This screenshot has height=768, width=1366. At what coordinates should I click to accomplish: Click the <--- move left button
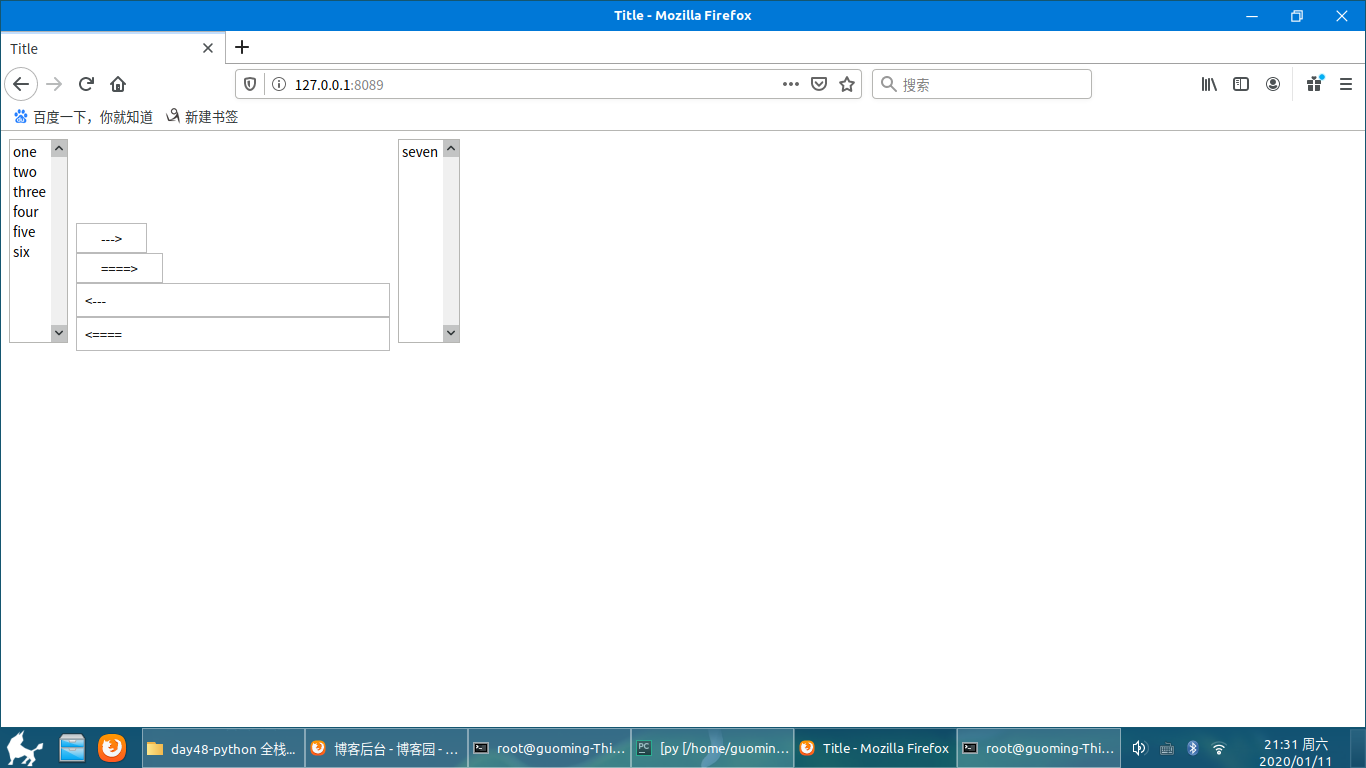[x=232, y=300]
